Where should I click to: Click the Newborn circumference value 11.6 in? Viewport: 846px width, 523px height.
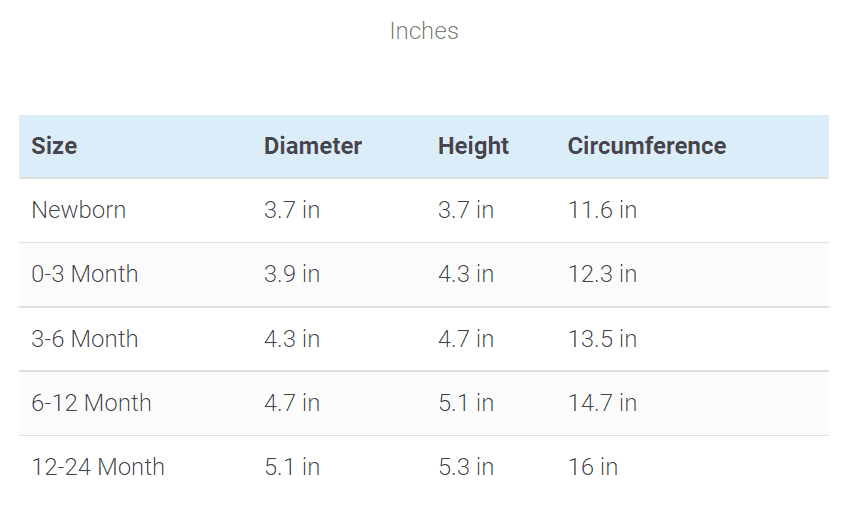(602, 210)
